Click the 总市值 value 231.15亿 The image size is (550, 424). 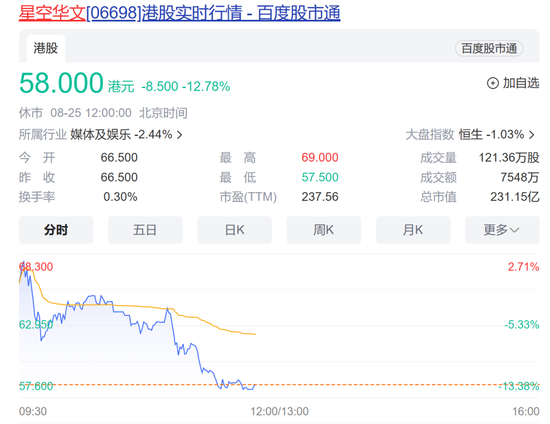click(x=515, y=197)
